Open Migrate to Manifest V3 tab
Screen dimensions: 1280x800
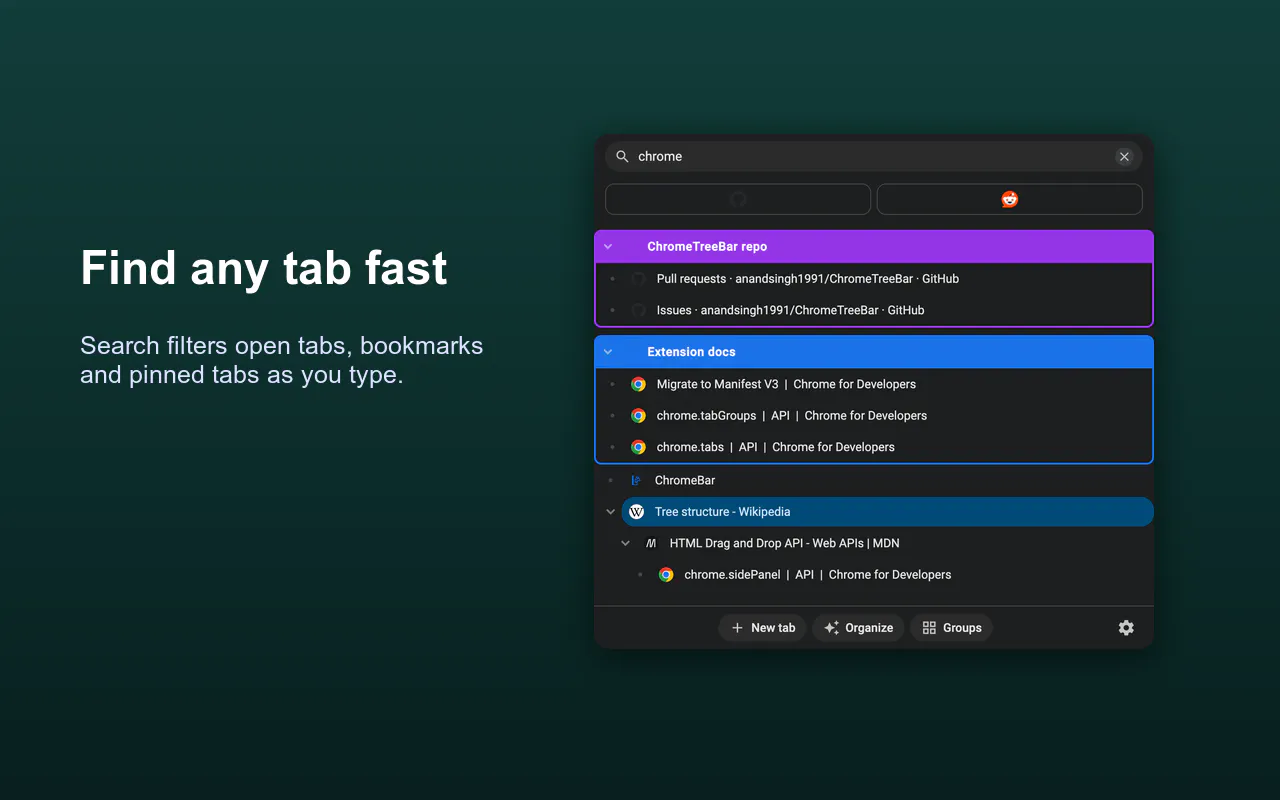(874, 384)
